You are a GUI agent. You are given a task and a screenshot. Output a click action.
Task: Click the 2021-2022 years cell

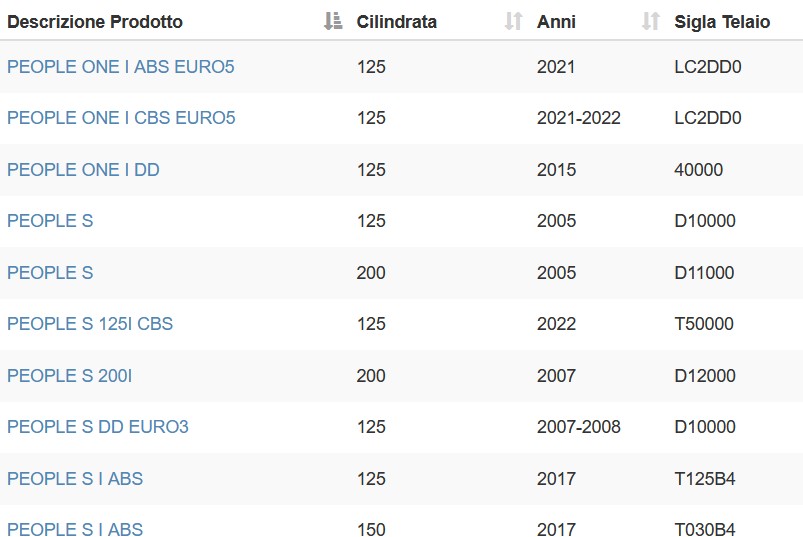coord(579,118)
